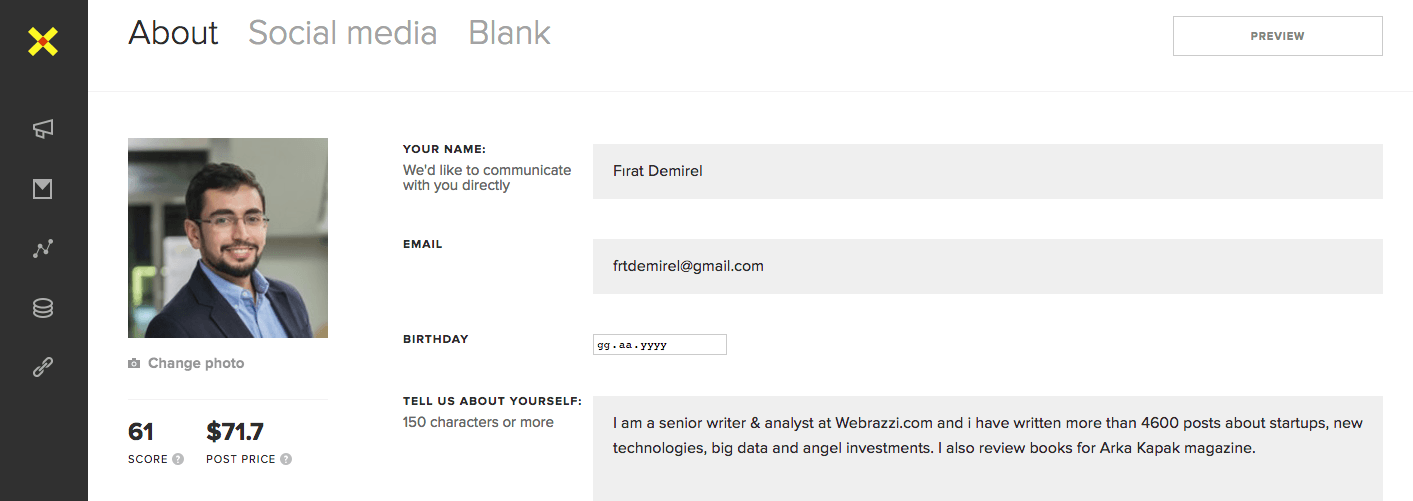Click the camera icon beside Change photo
Image resolution: width=1413 pixels, height=501 pixels.
[x=134, y=364]
